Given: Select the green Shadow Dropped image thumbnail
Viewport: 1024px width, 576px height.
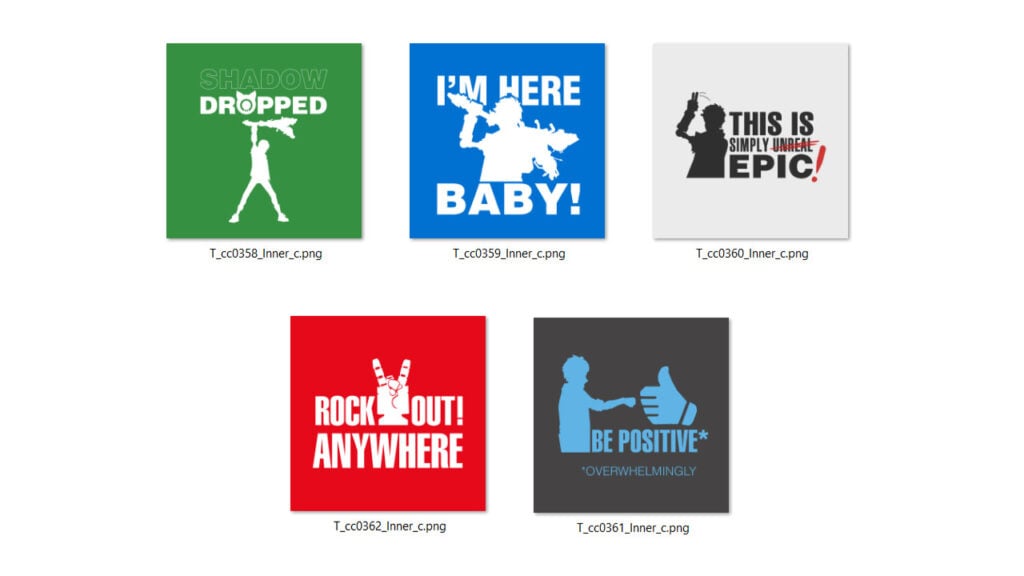Looking at the screenshot, I should (x=264, y=140).
